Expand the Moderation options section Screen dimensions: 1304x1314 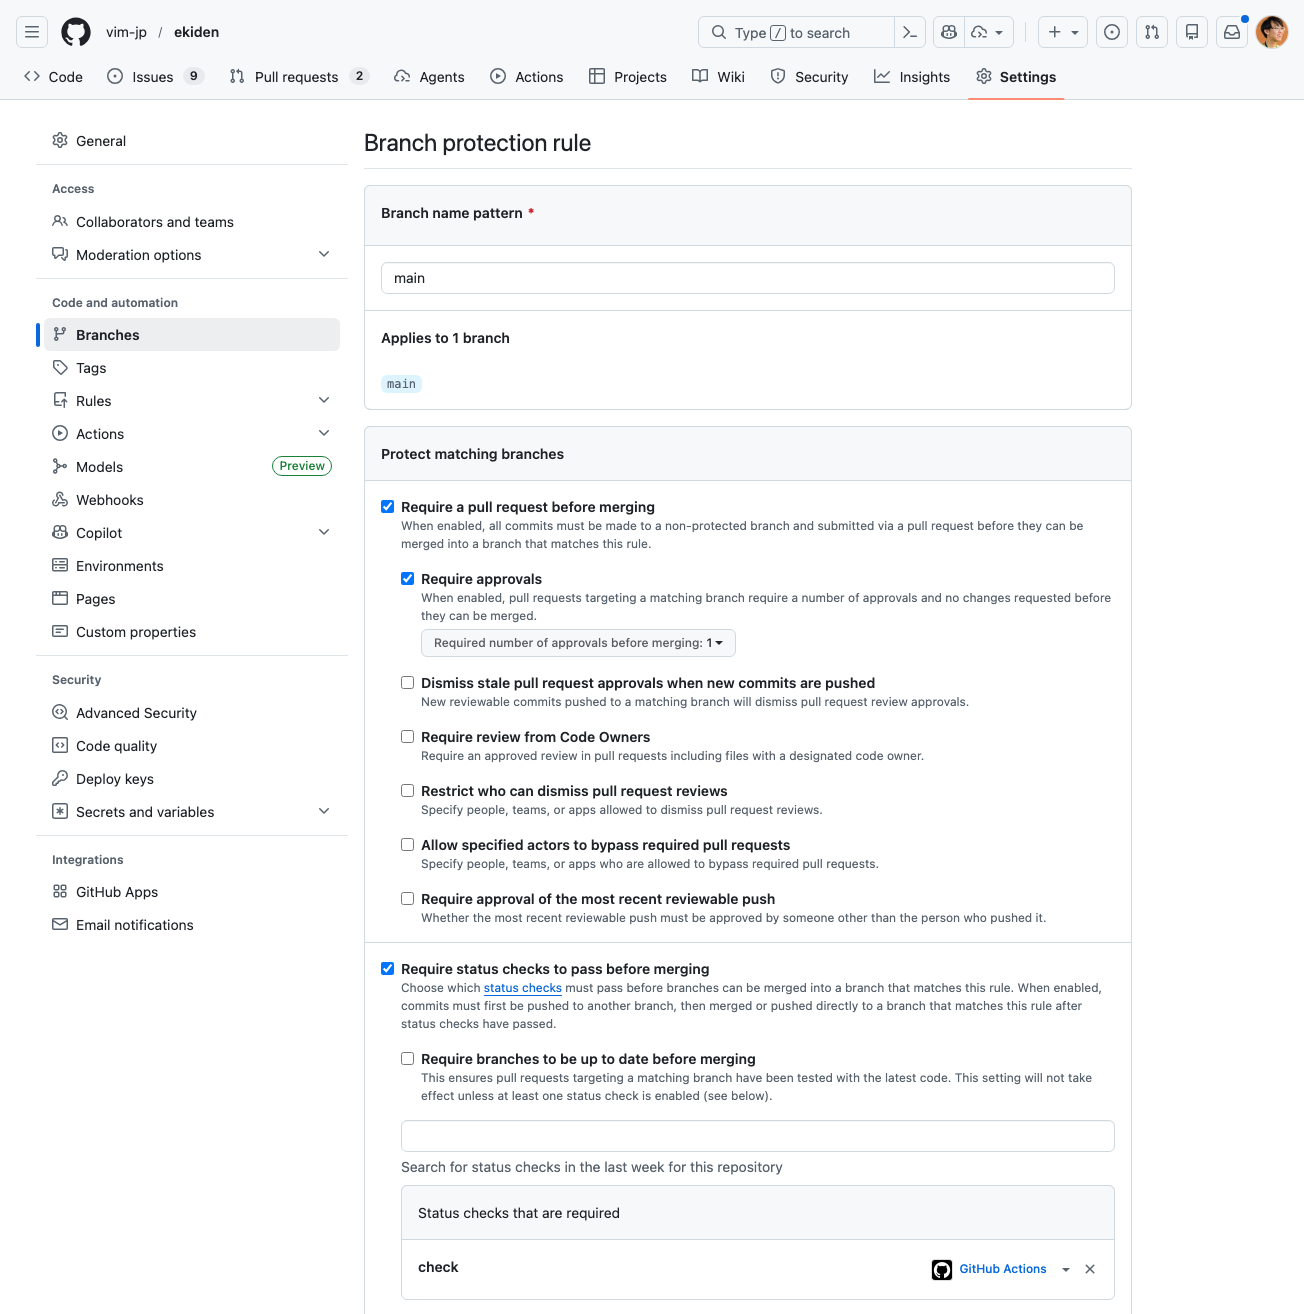tap(324, 254)
